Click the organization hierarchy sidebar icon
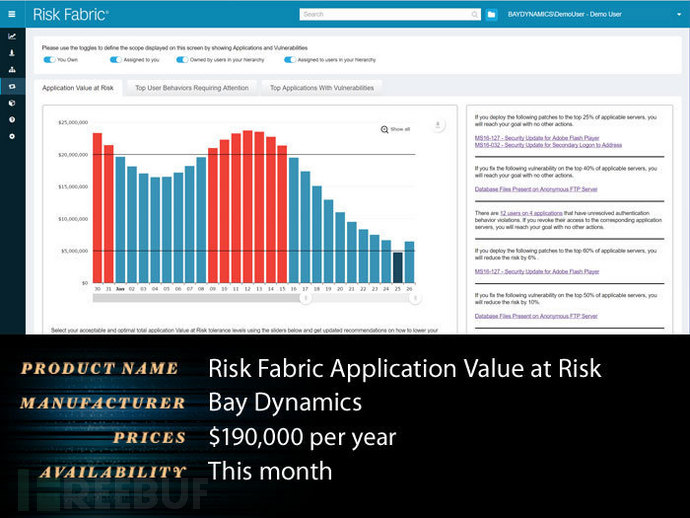690x518 pixels. click(12, 70)
